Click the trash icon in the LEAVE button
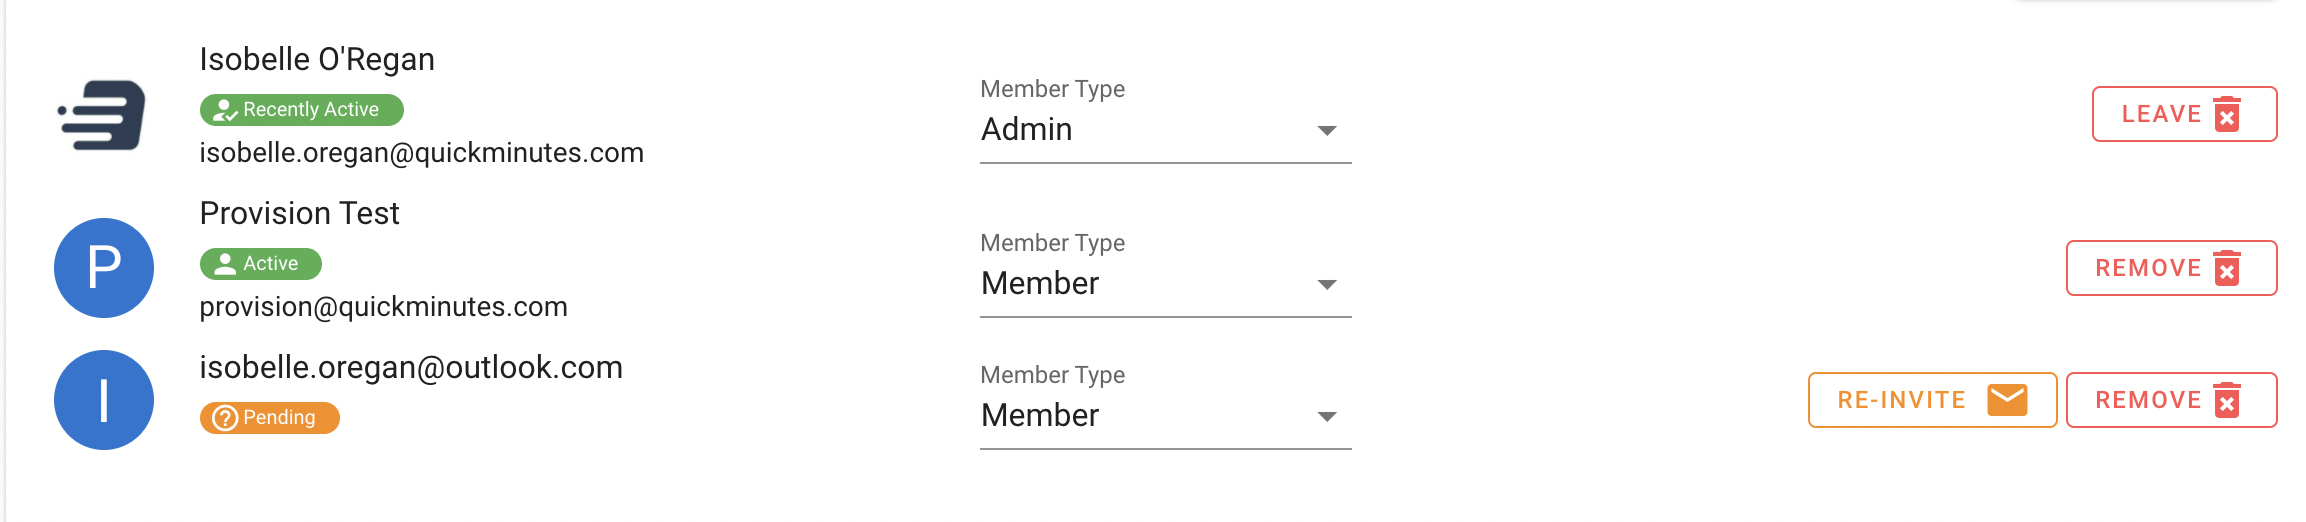 [x=2227, y=114]
